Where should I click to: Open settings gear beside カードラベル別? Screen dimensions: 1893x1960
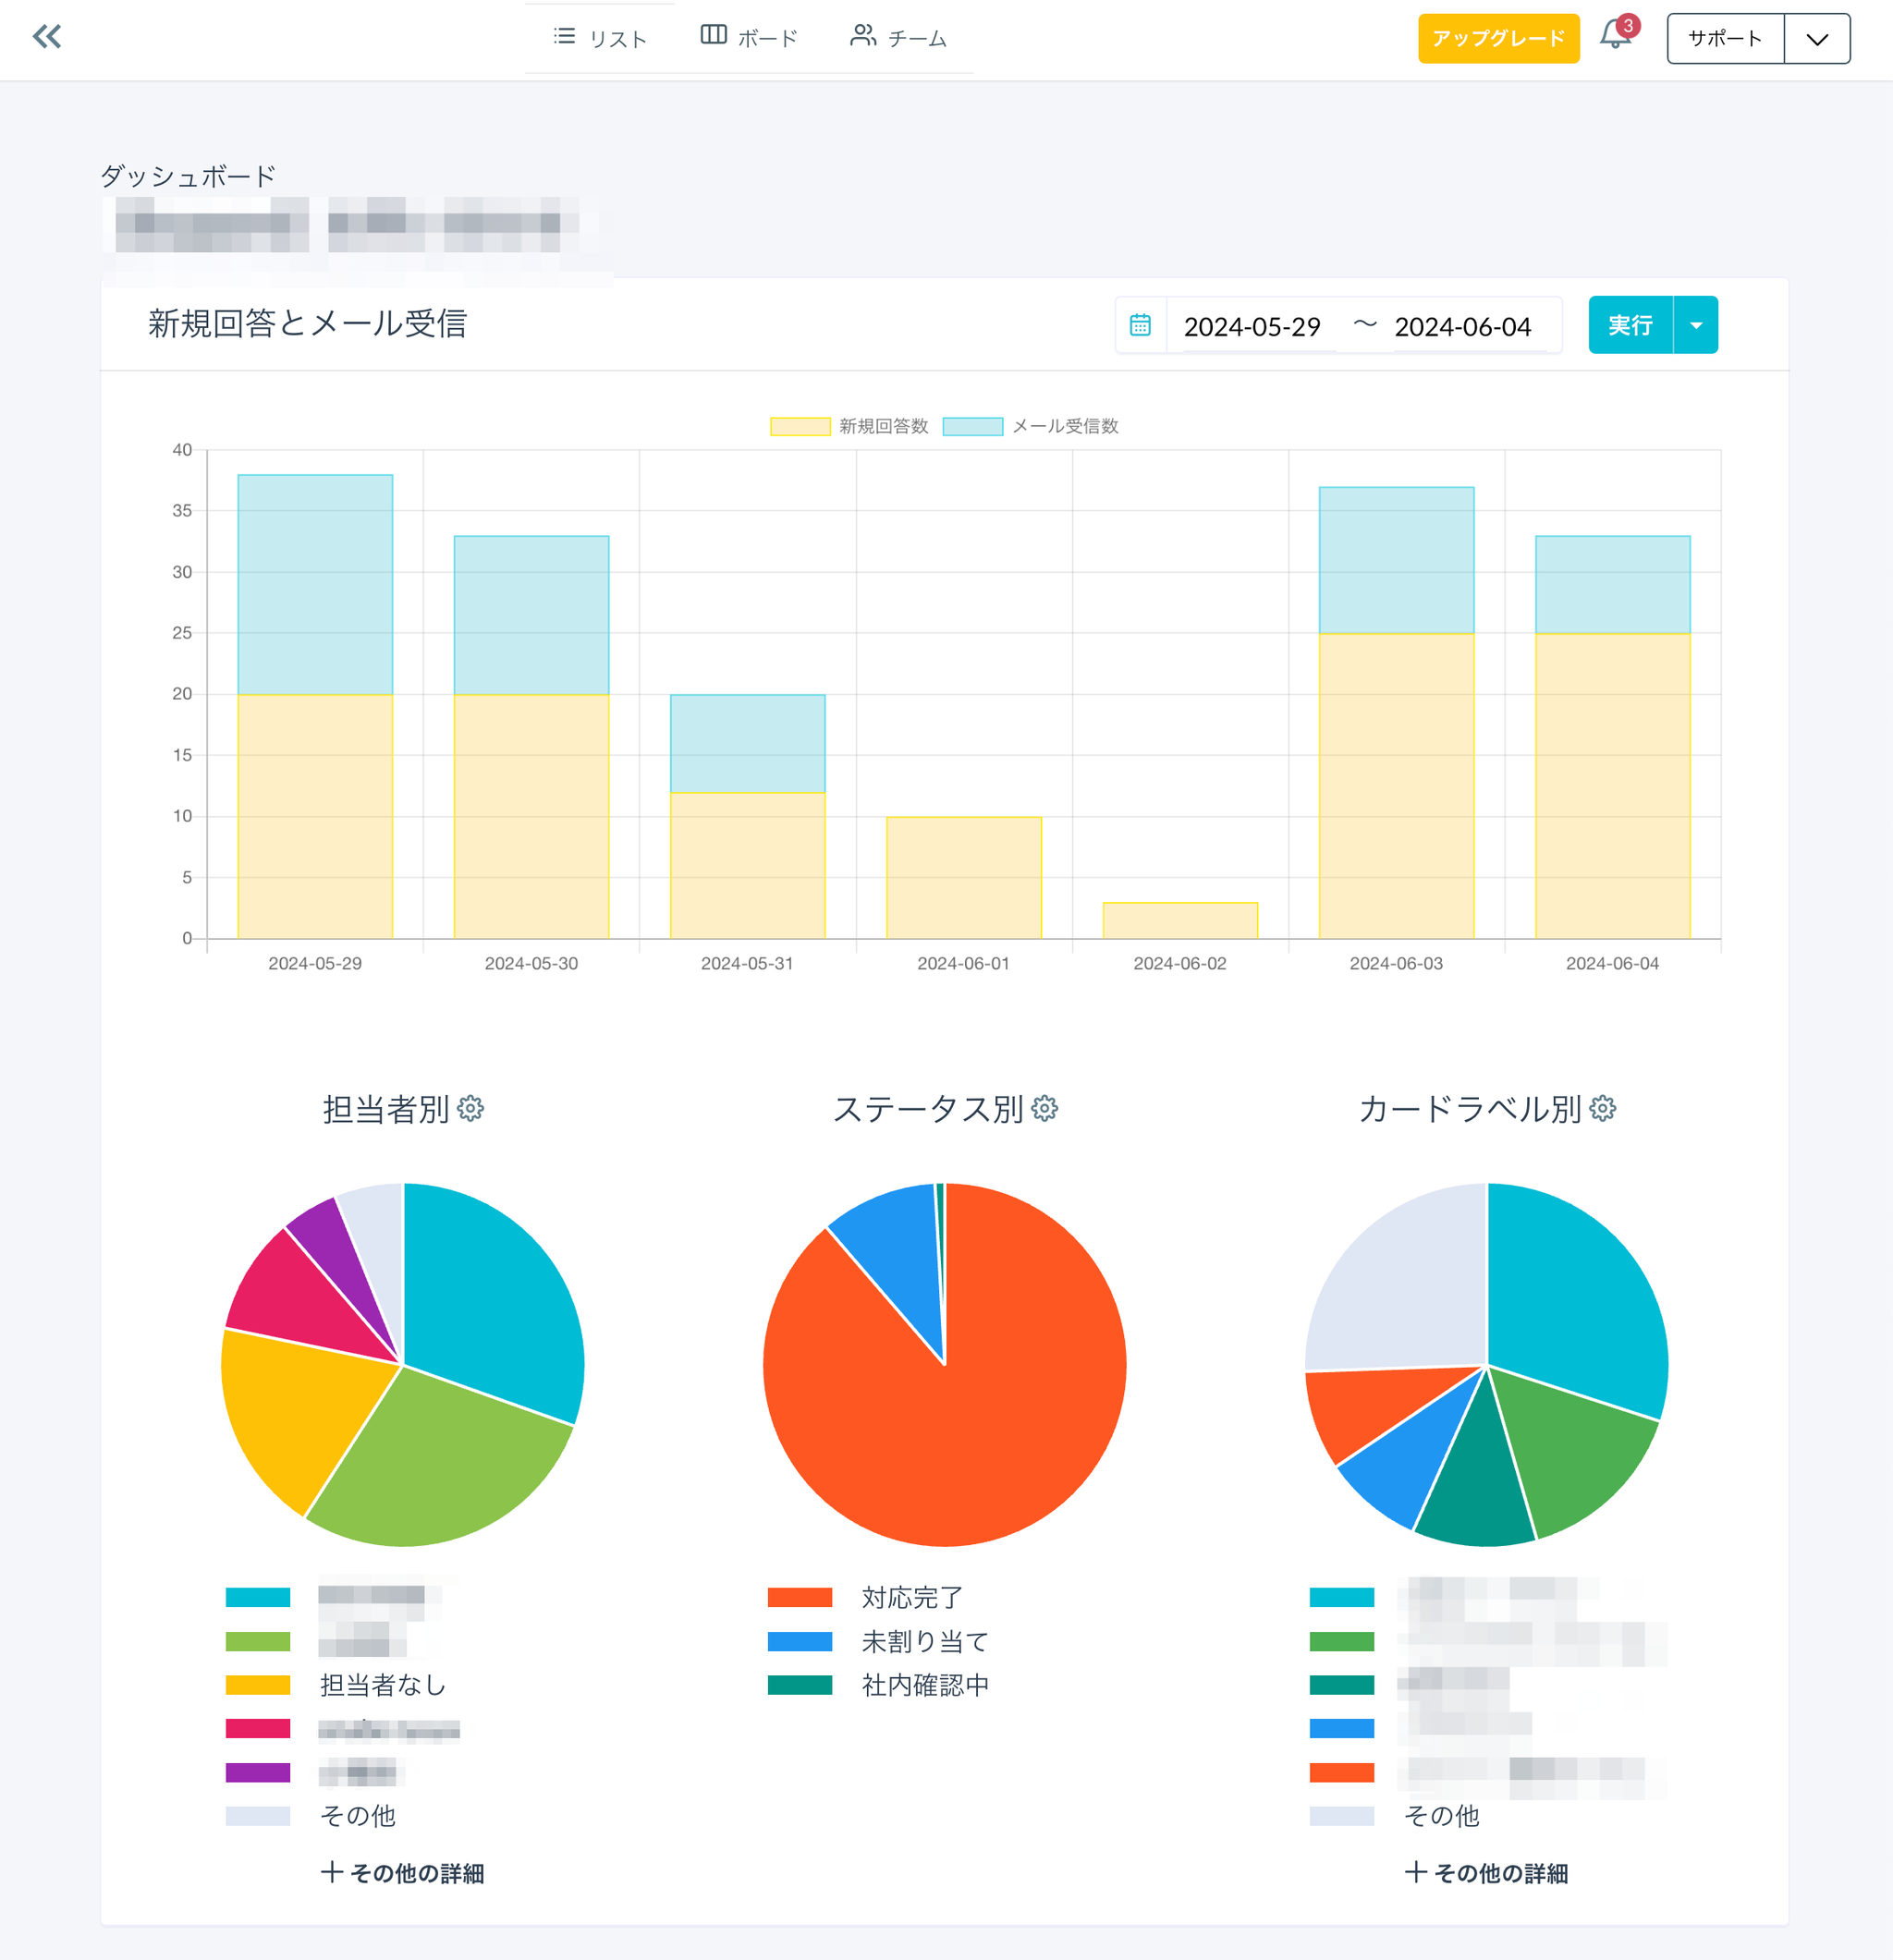(x=1603, y=1108)
